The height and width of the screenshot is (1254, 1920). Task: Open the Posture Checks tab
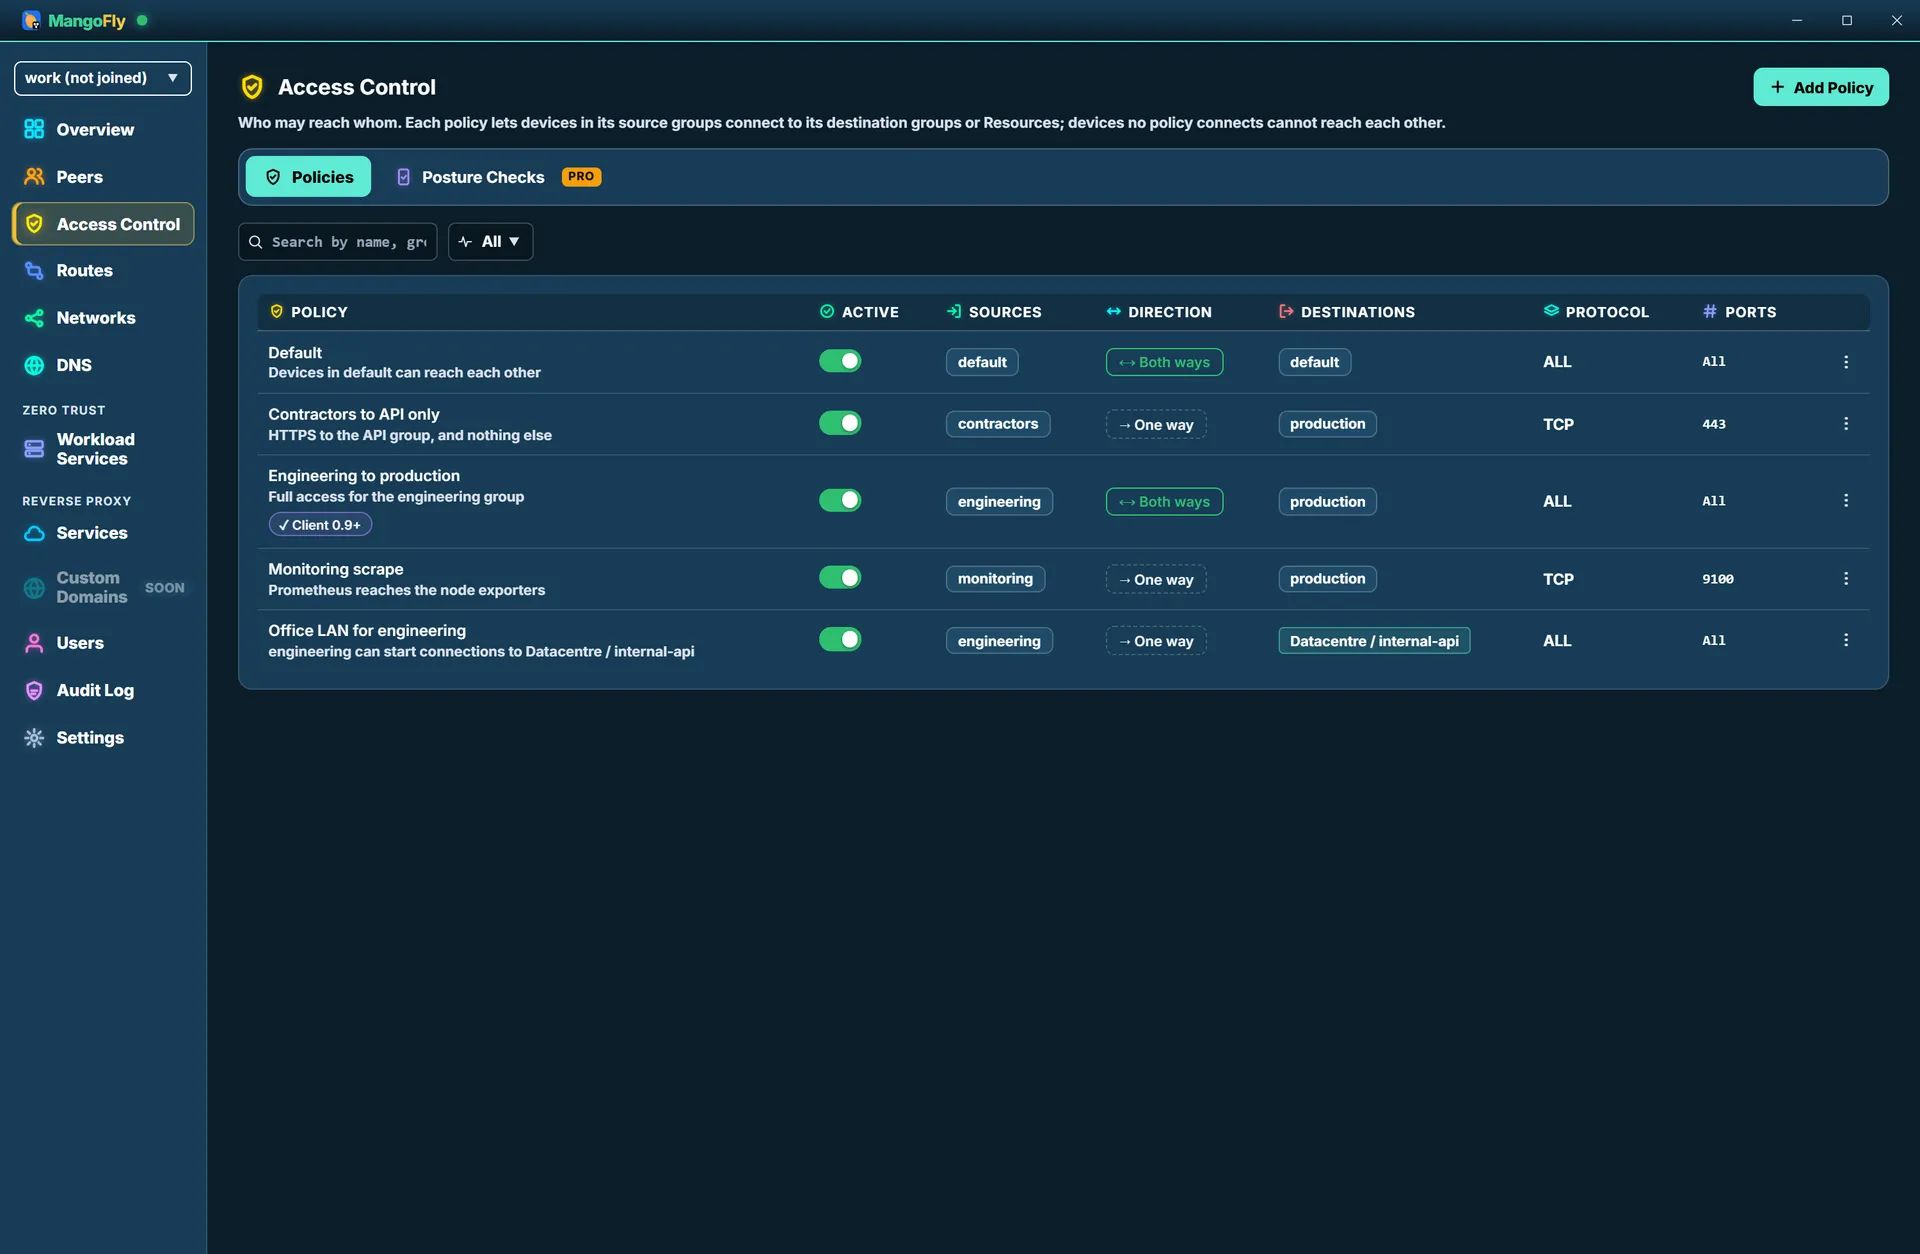[x=497, y=177]
